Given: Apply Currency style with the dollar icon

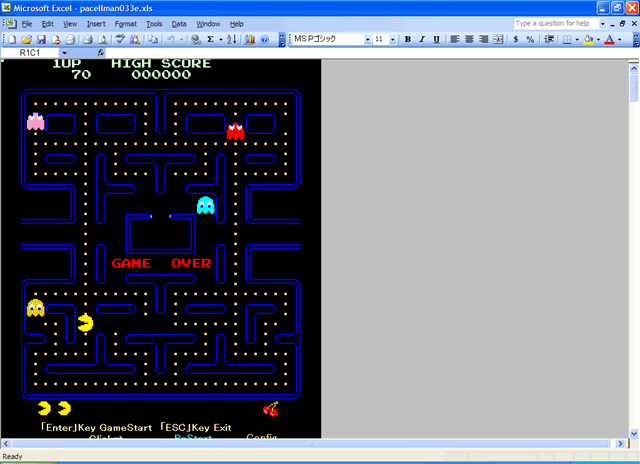Looking at the screenshot, I should [x=515, y=39].
